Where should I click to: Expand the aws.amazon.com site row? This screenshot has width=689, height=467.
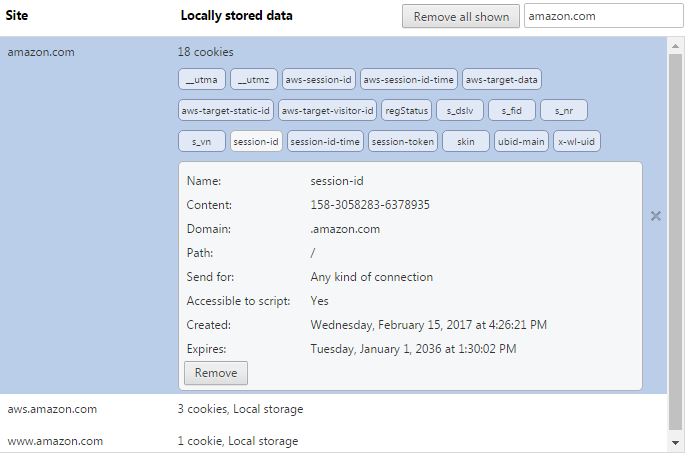[x=333, y=409]
